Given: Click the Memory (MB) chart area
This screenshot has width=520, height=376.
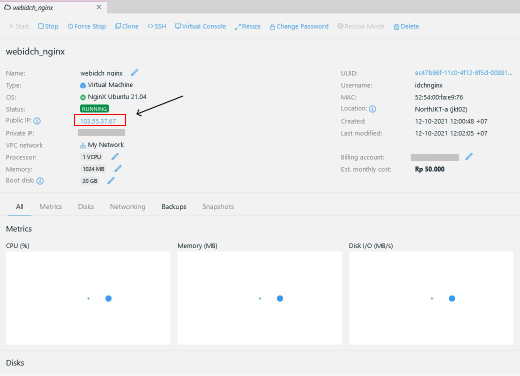Looking at the screenshot, I should (259, 298).
